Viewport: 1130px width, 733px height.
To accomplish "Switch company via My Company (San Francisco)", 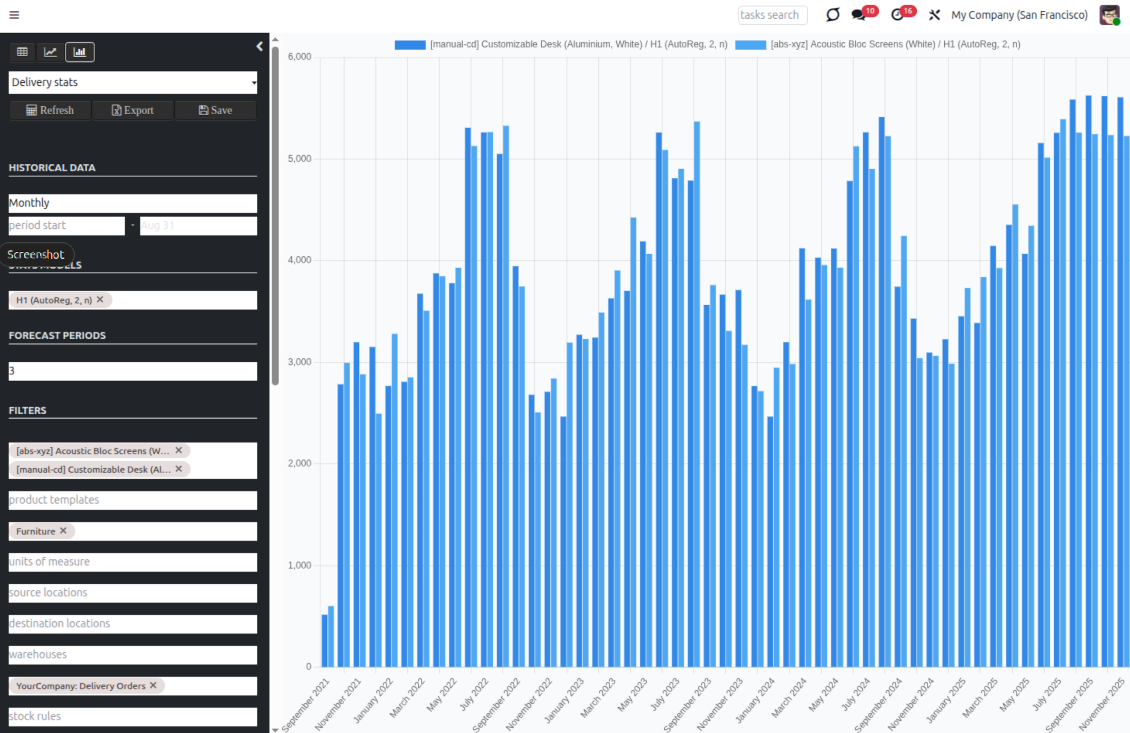I will [1019, 15].
